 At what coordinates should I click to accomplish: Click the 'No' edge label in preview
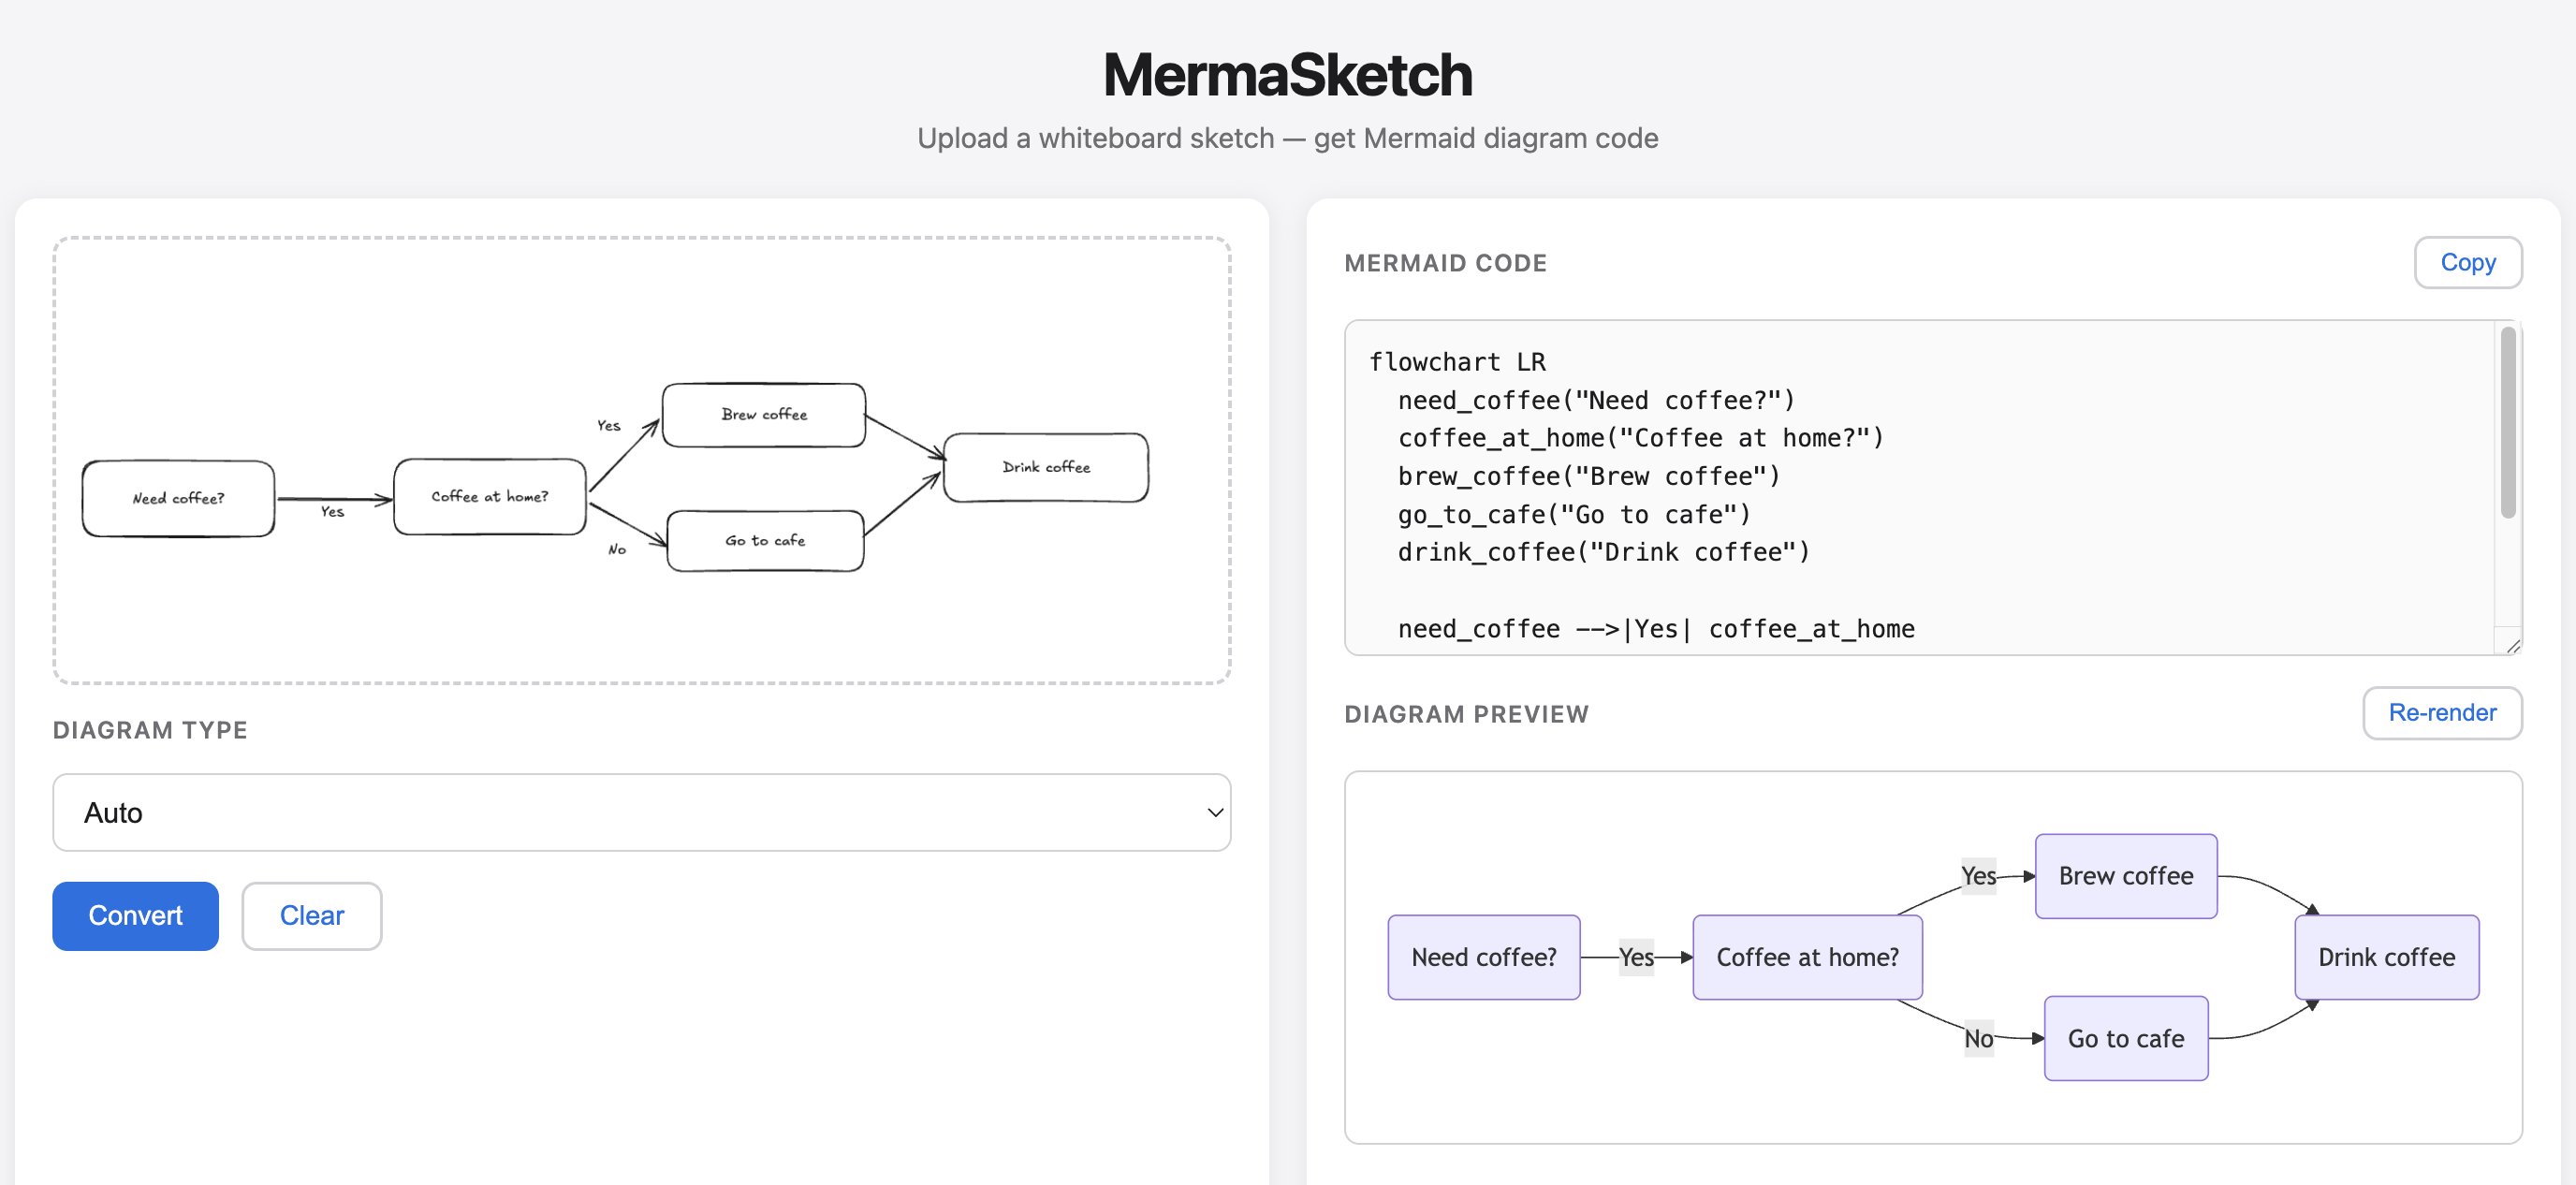[1978, 1038]
